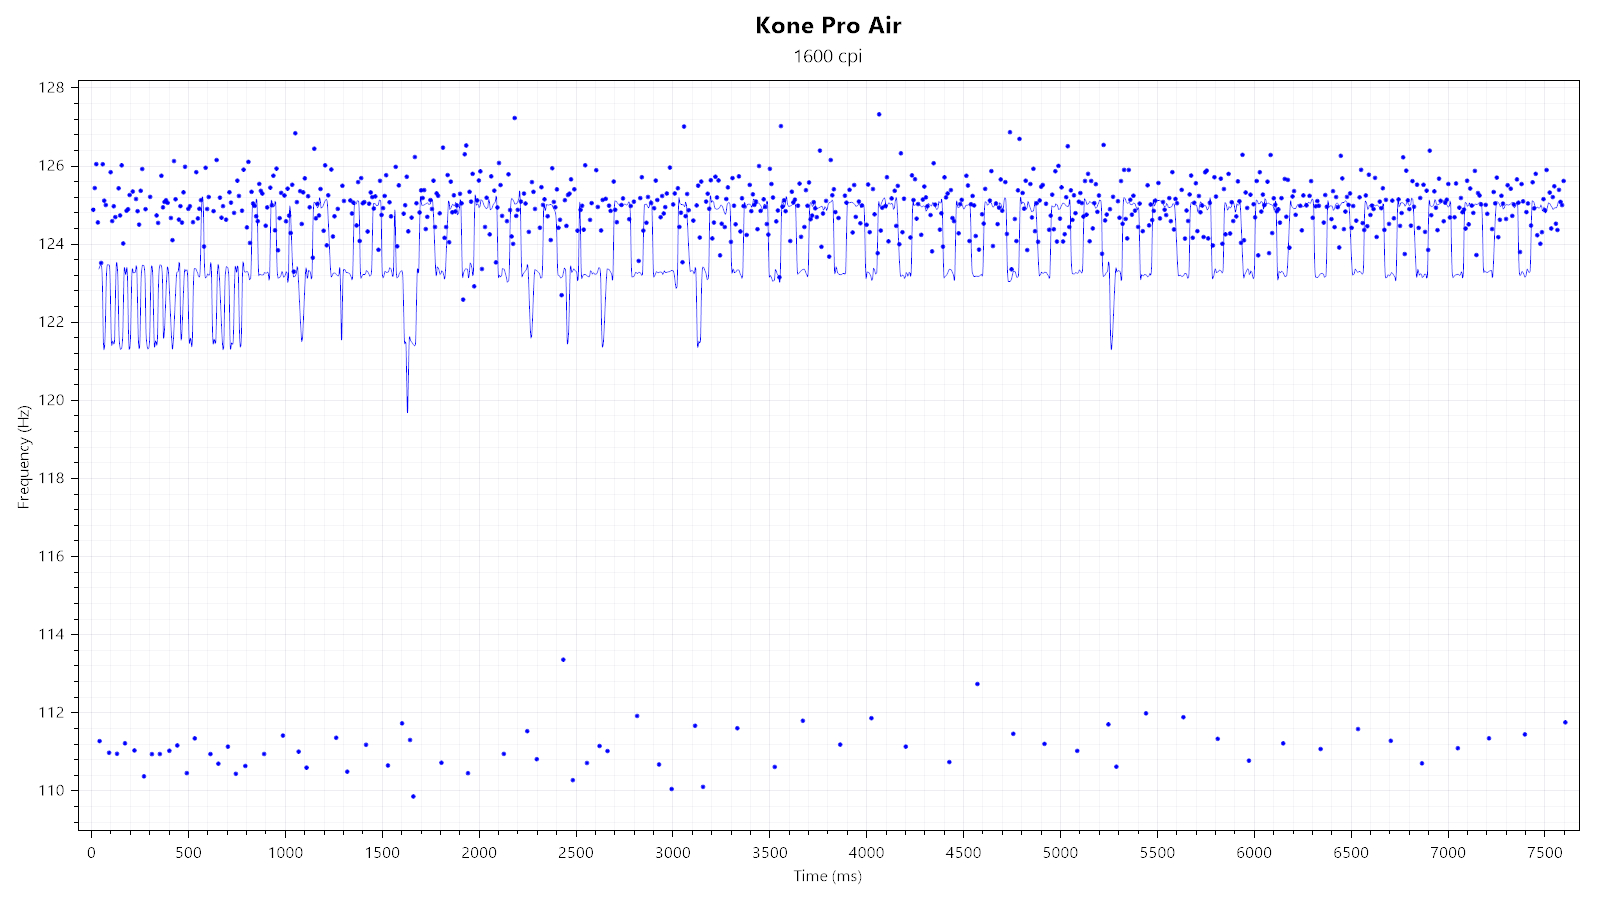Click the x-axis value 2000
The height and width of the screenshot is (900, 1600).
point(479,853)
